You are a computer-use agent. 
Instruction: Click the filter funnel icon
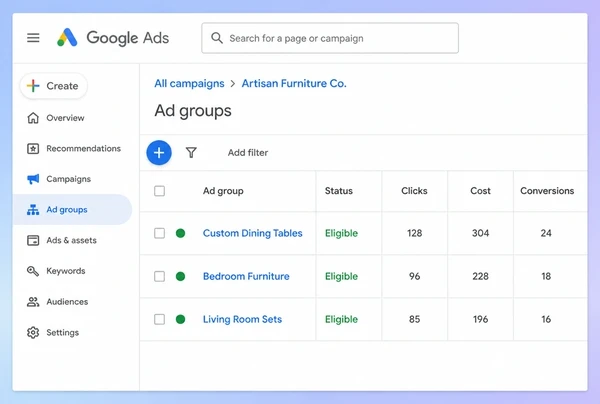pyautogui.click(x=191, y=153)
